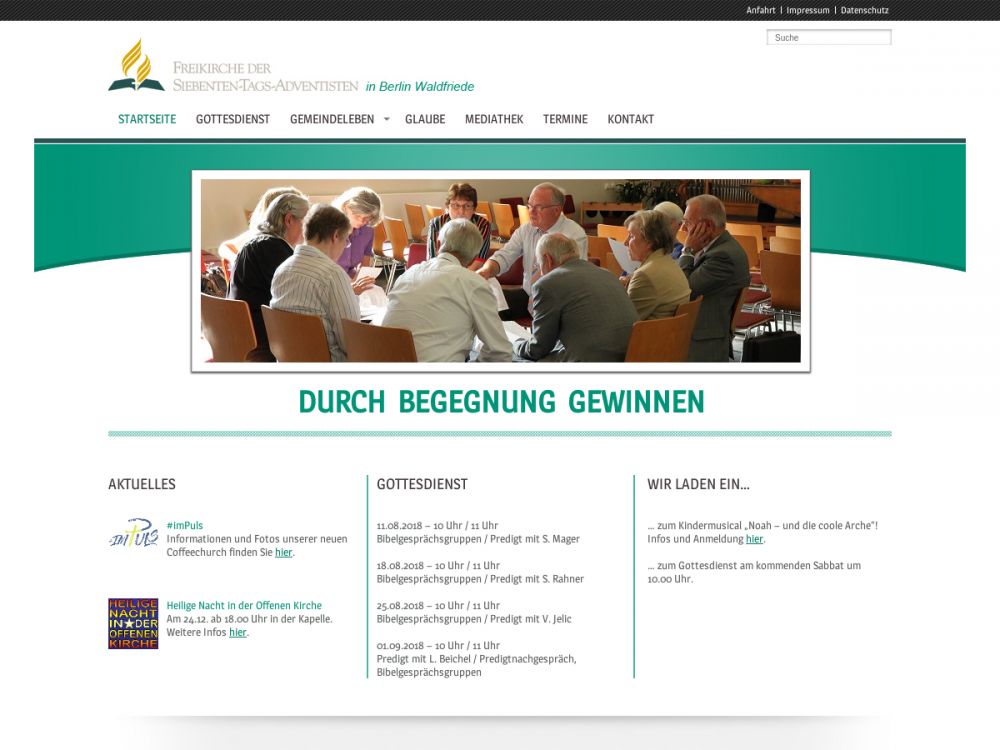The width and height of the screenshot is (1000, 750).
Task: Follow the 'hier' link for Coffeechurch
Action: (284, 552)
